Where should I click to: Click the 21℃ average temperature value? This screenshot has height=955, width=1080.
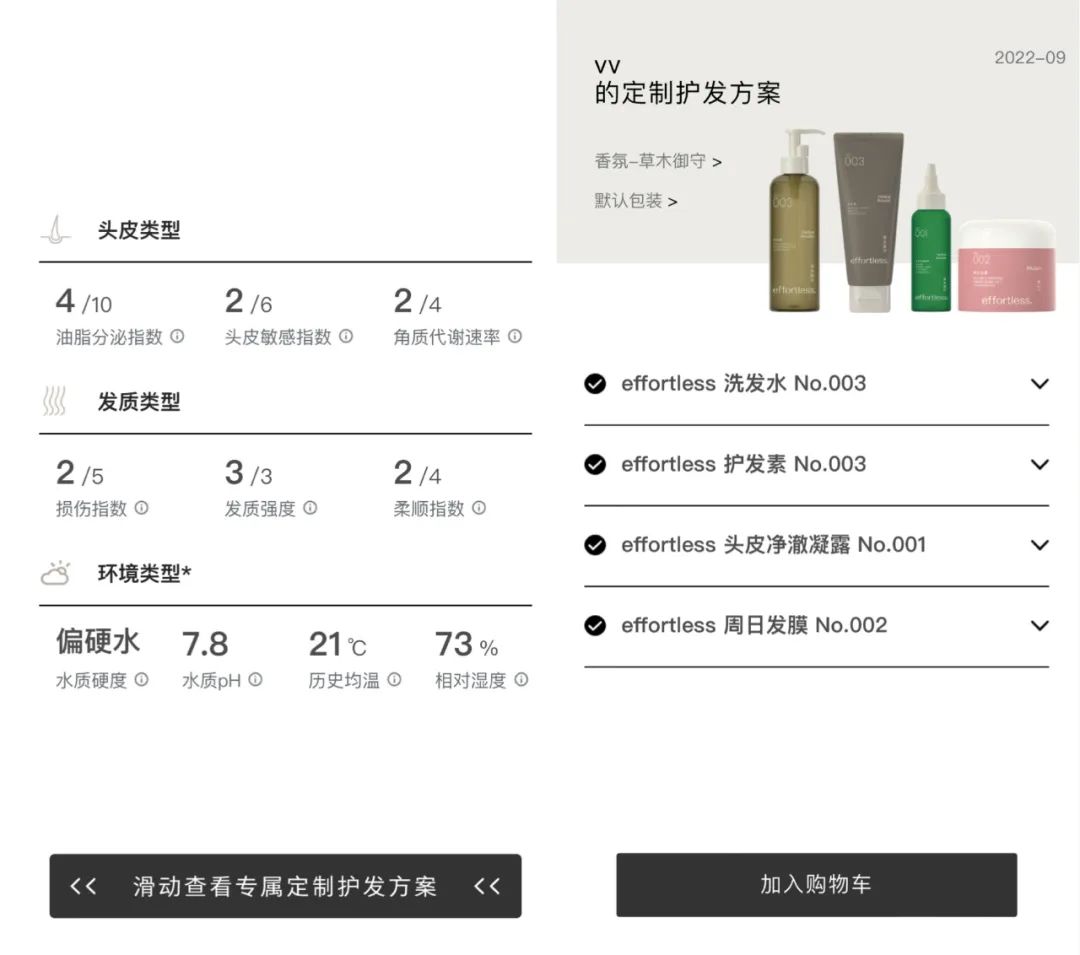point(338,644)
